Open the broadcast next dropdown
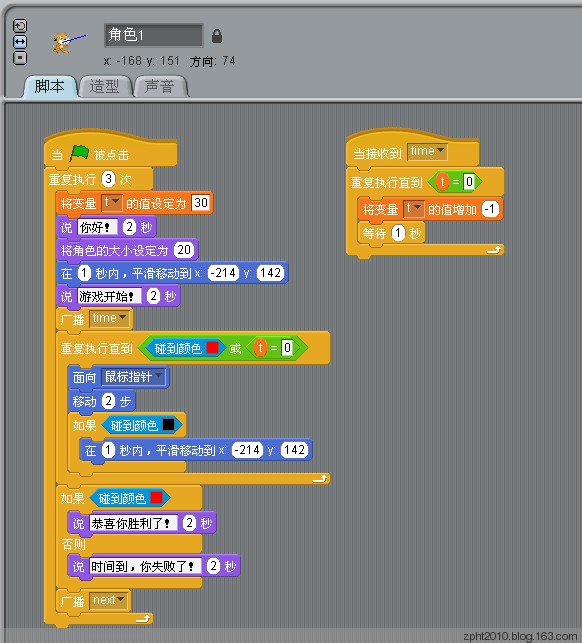 [x=109, y=601]
